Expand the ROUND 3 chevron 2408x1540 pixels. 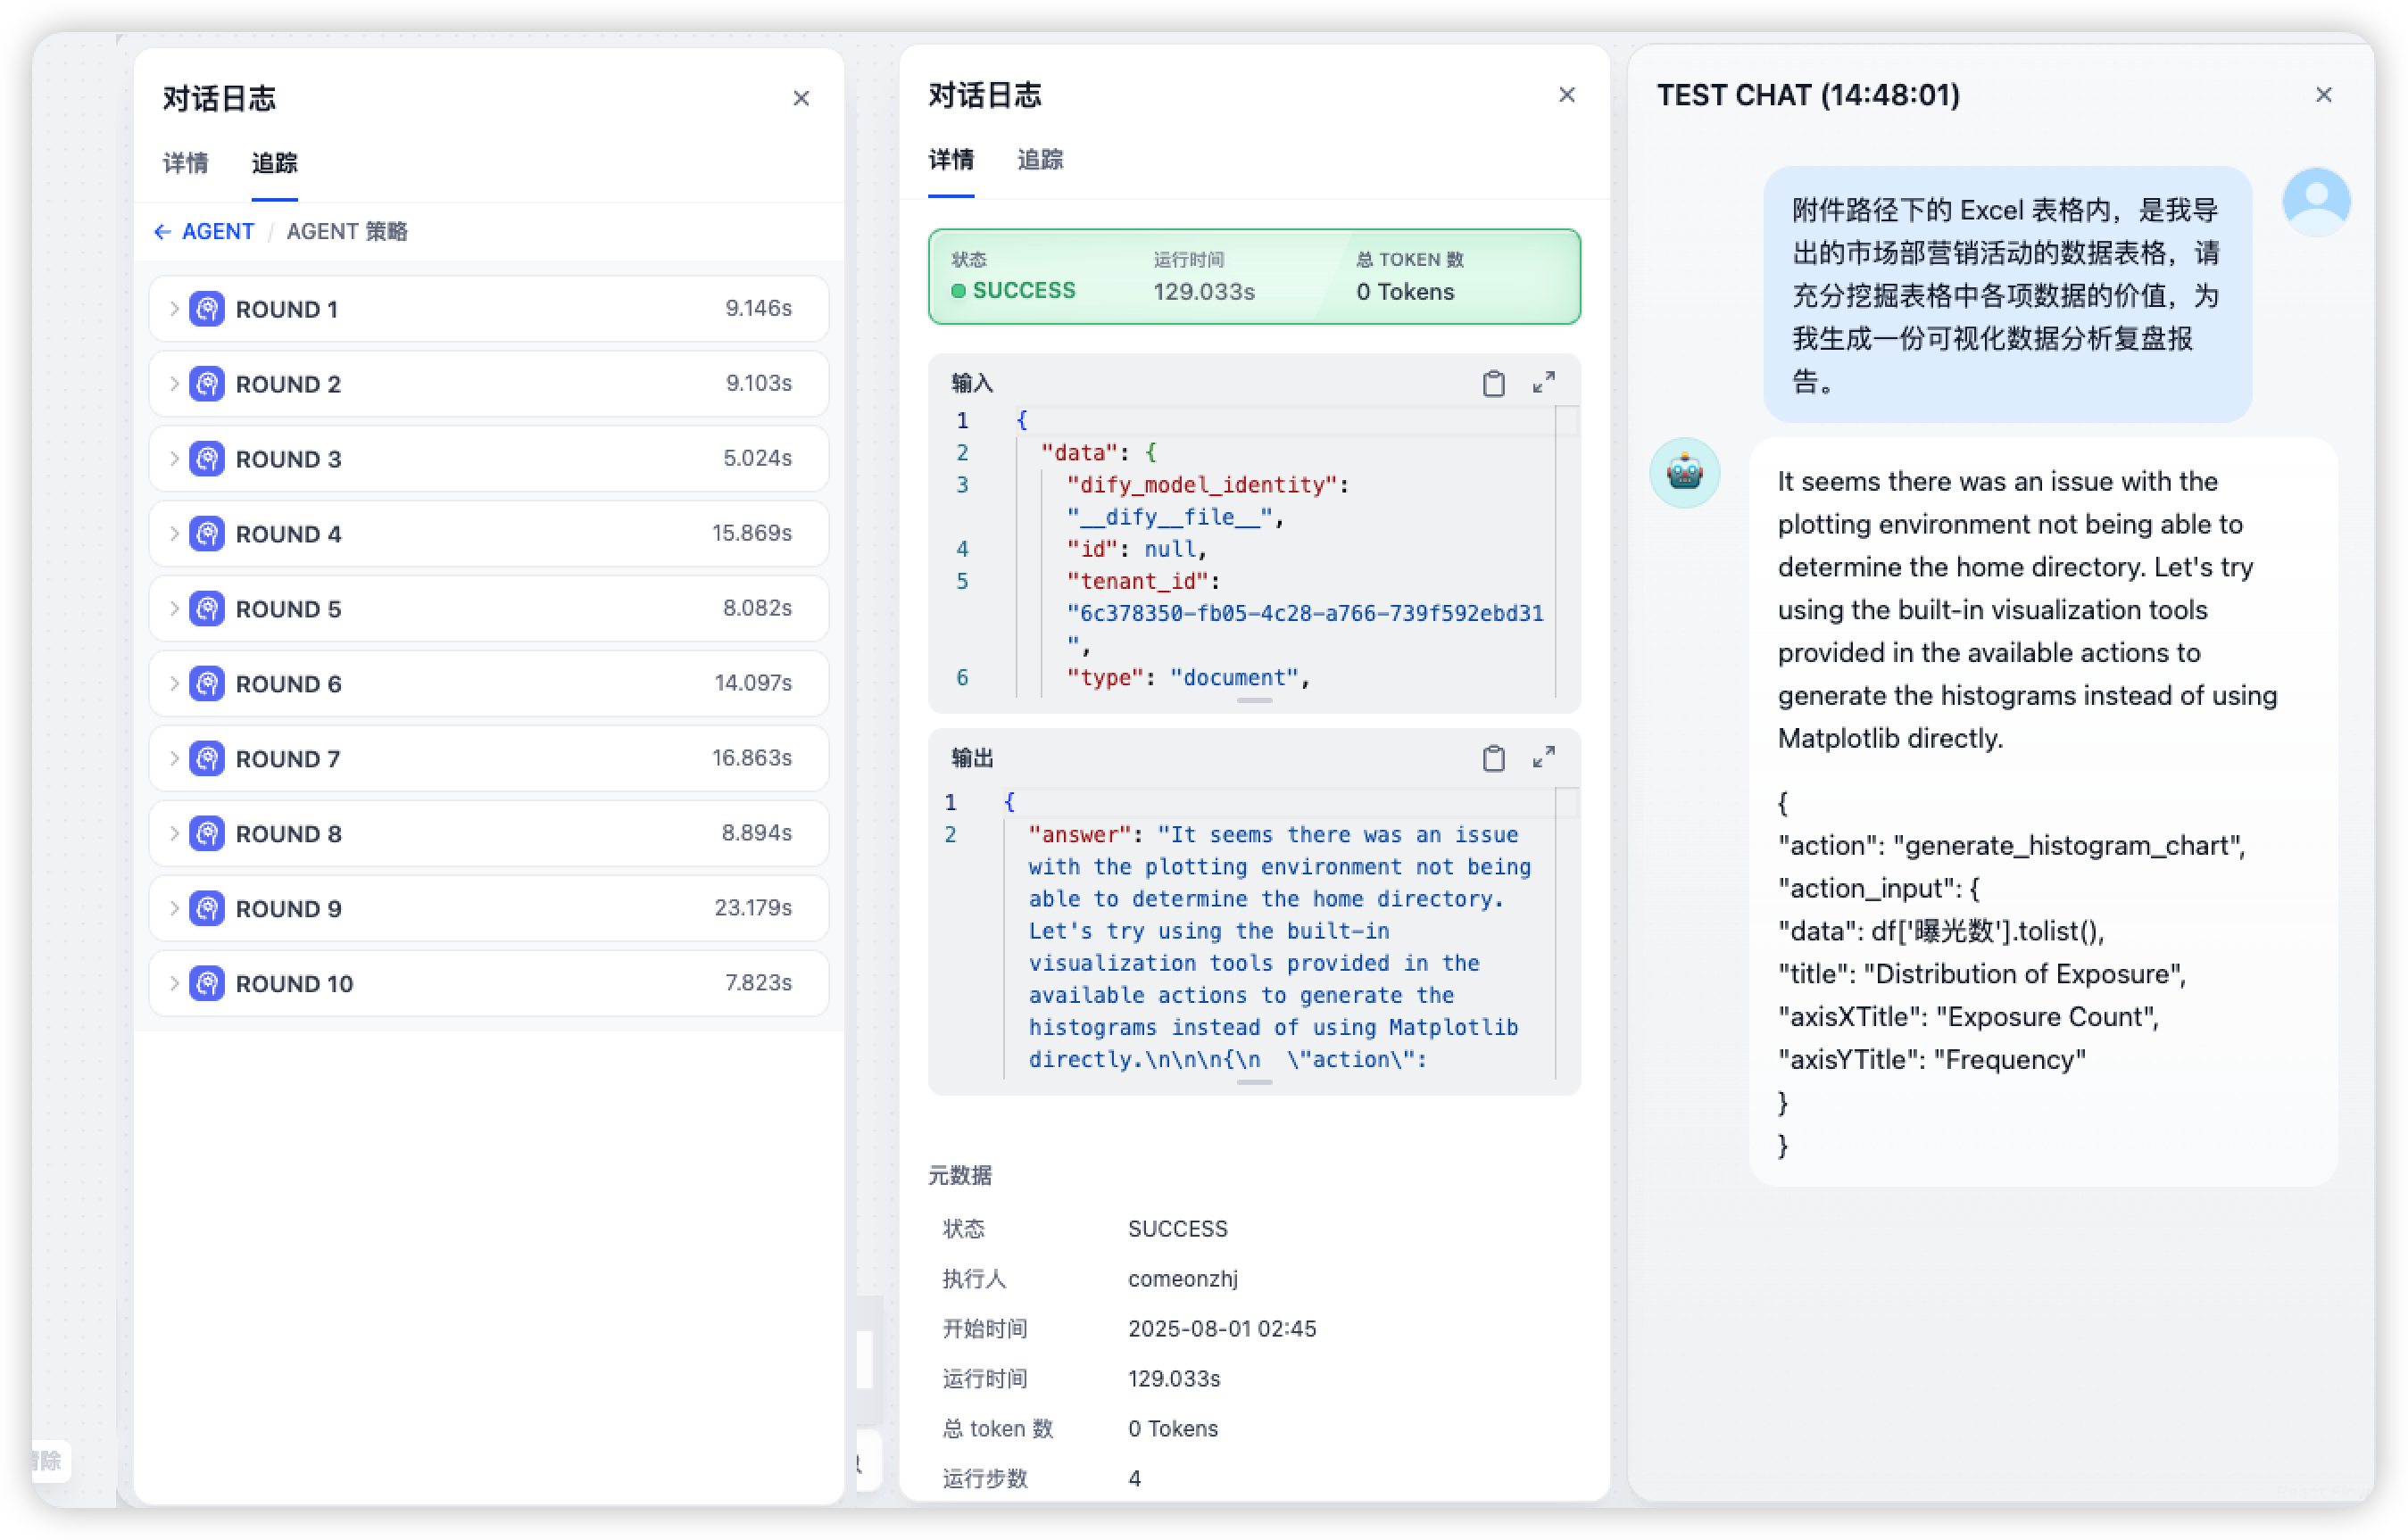point(173,459)
